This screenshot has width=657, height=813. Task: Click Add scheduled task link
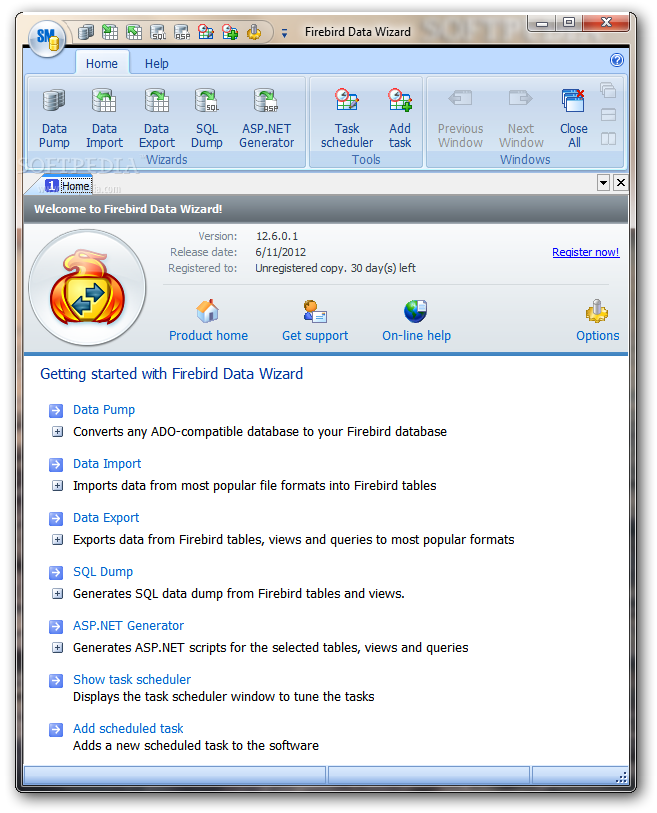[128, 728]
